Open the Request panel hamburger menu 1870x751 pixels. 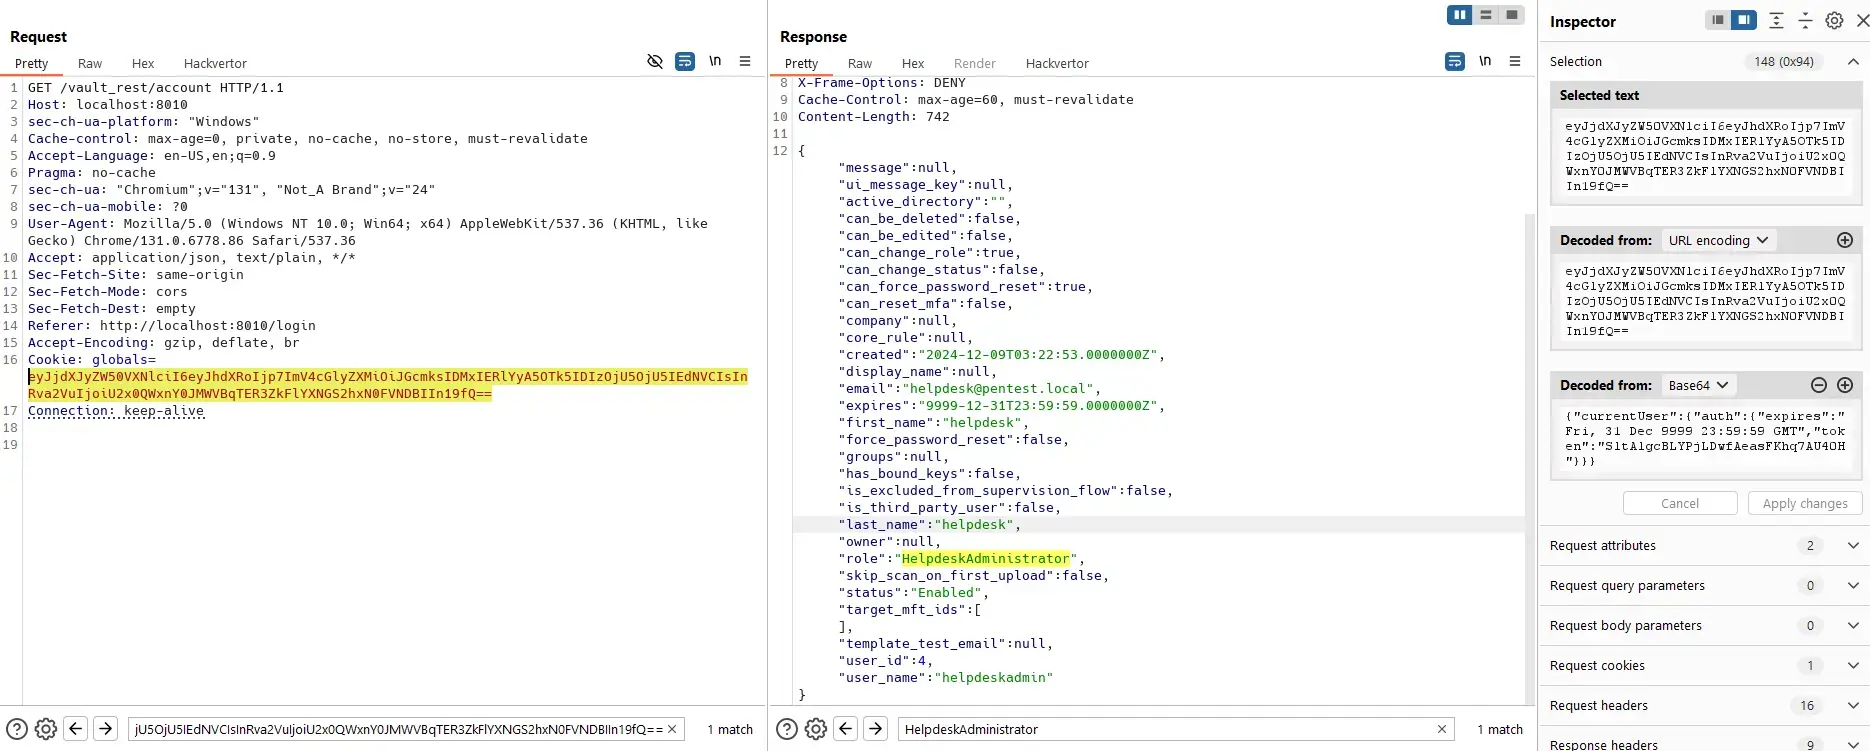click(x=745, y=61)
